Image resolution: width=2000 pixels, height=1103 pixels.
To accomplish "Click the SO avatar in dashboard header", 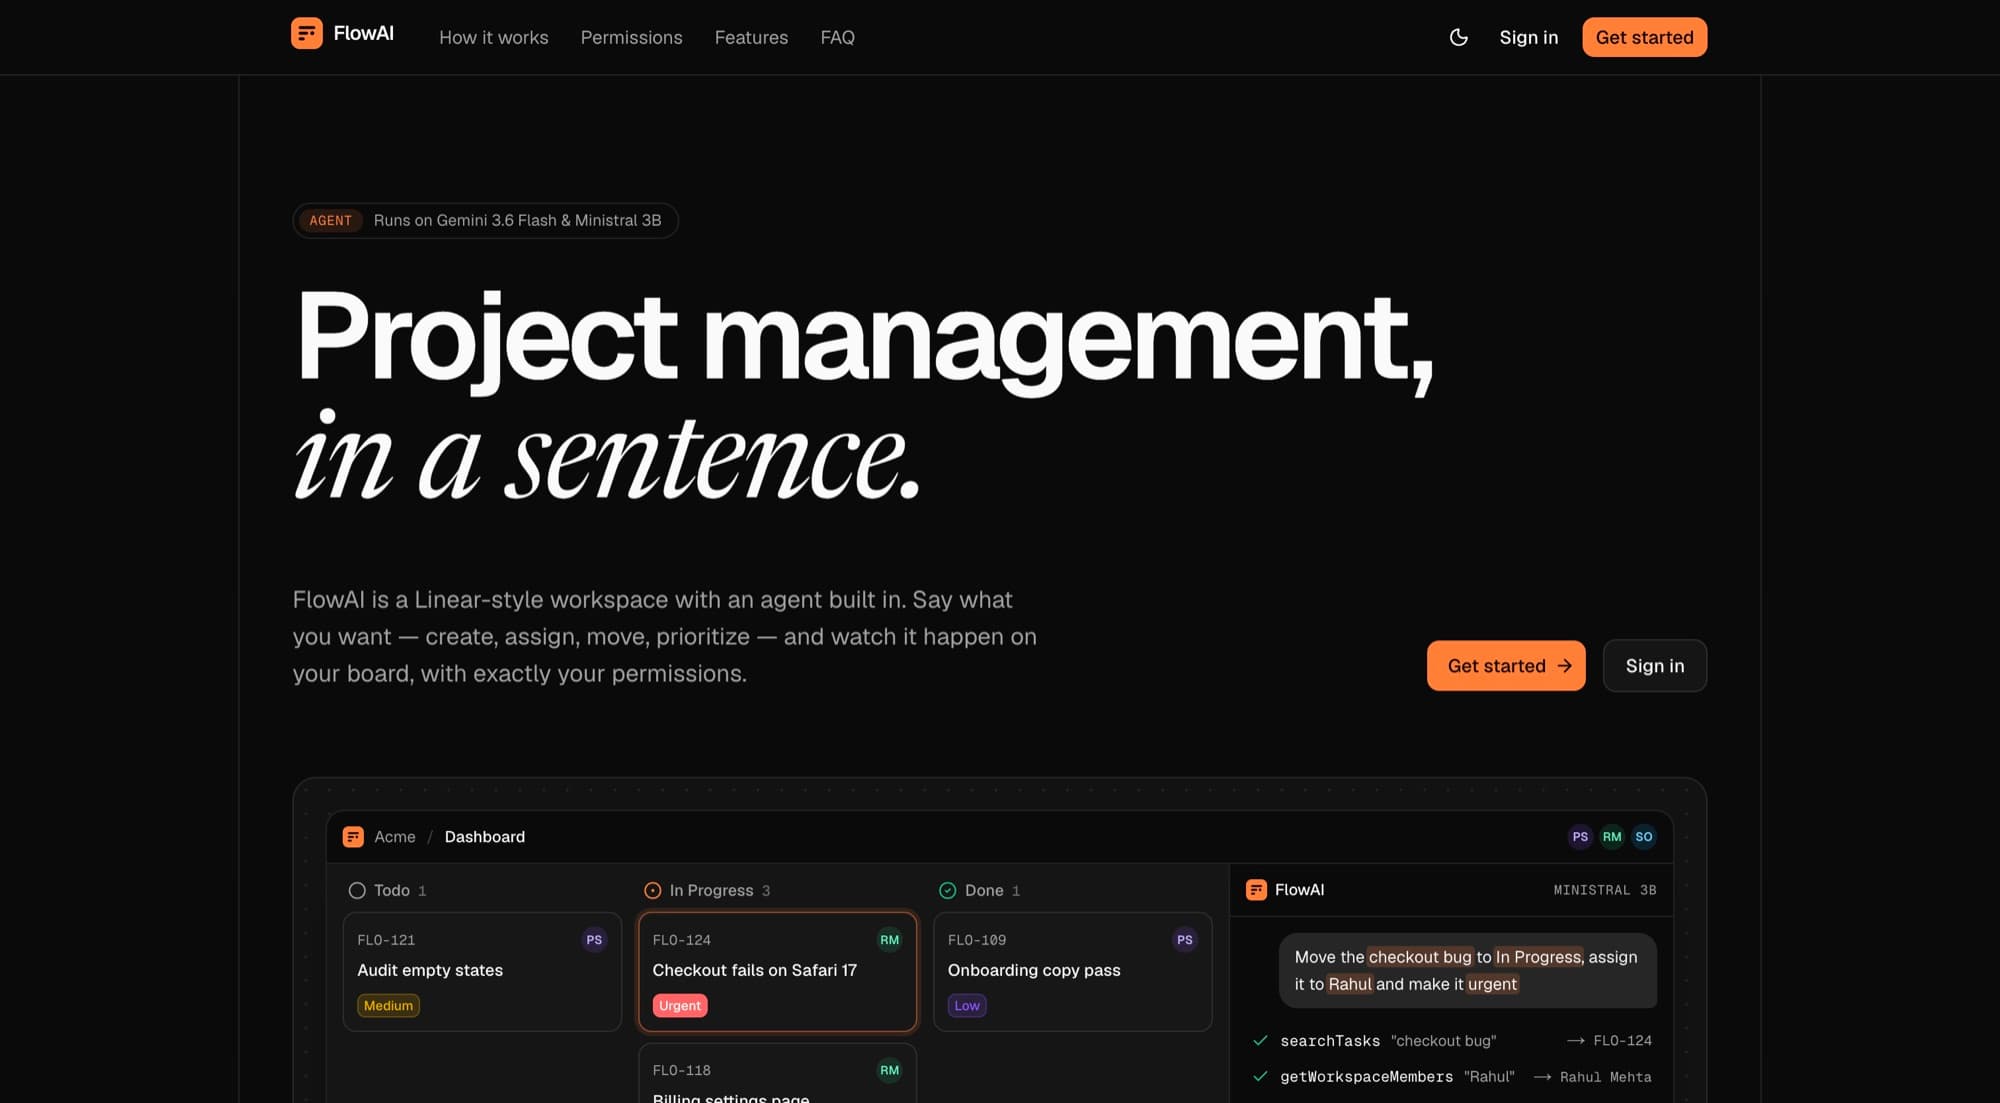I will pyautogui.click(x=1644, y=837).
